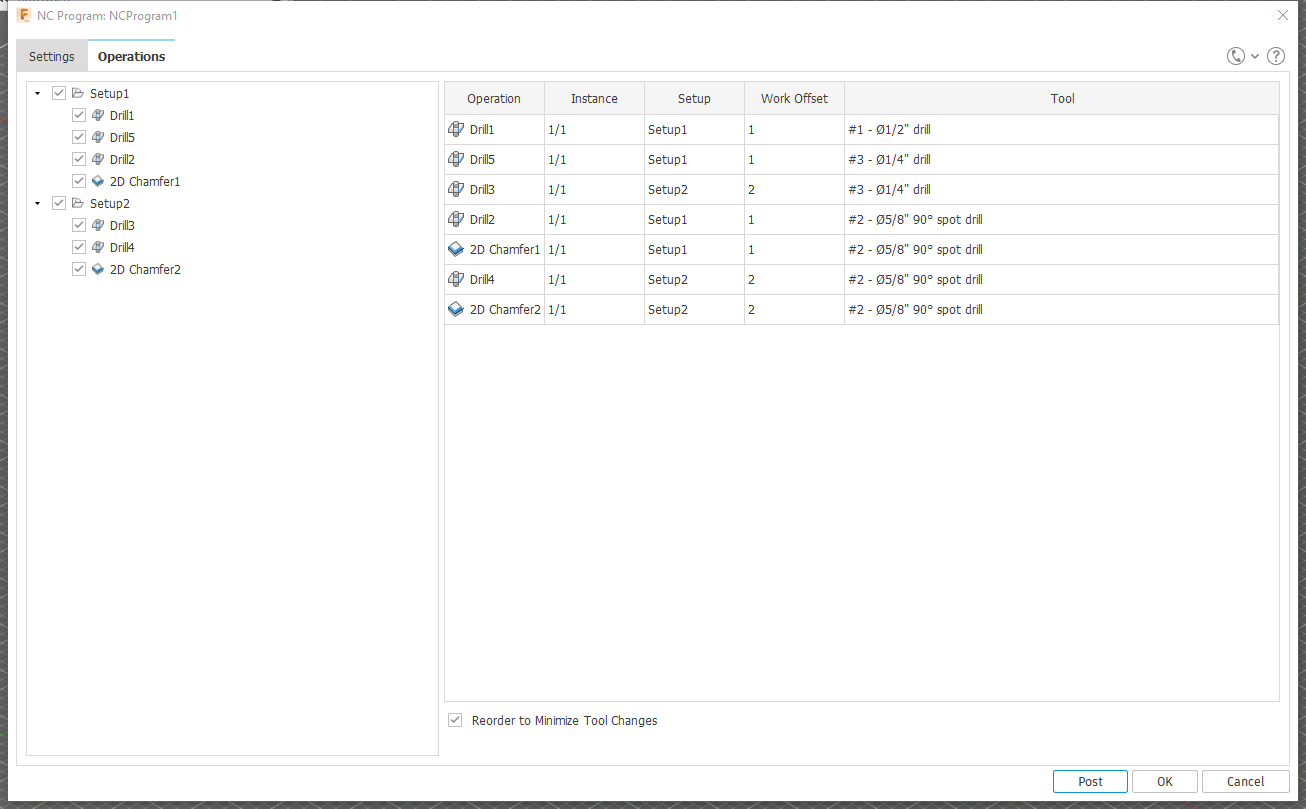Collapse the Setup1 tree branch
This screenshot has height=809, width=1306.
pyautogui.click(x=38, y=93)
